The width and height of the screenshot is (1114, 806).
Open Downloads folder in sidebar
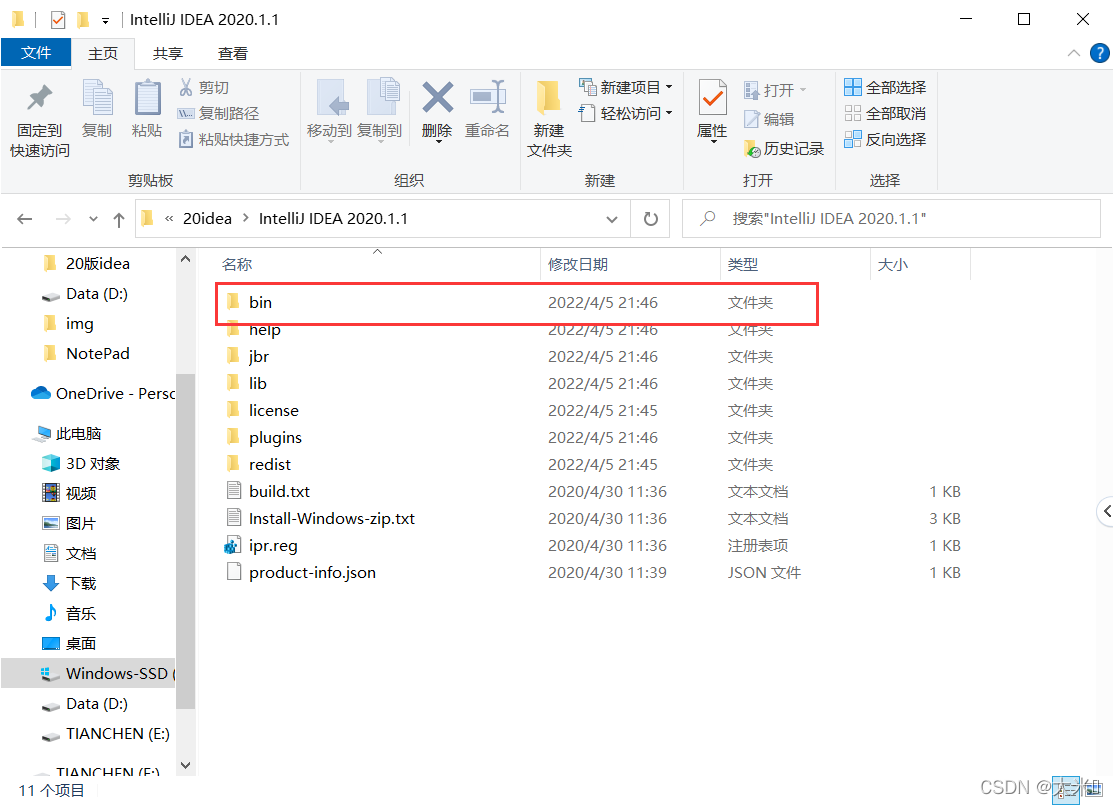pyautogui.click(x=70, y=584)
